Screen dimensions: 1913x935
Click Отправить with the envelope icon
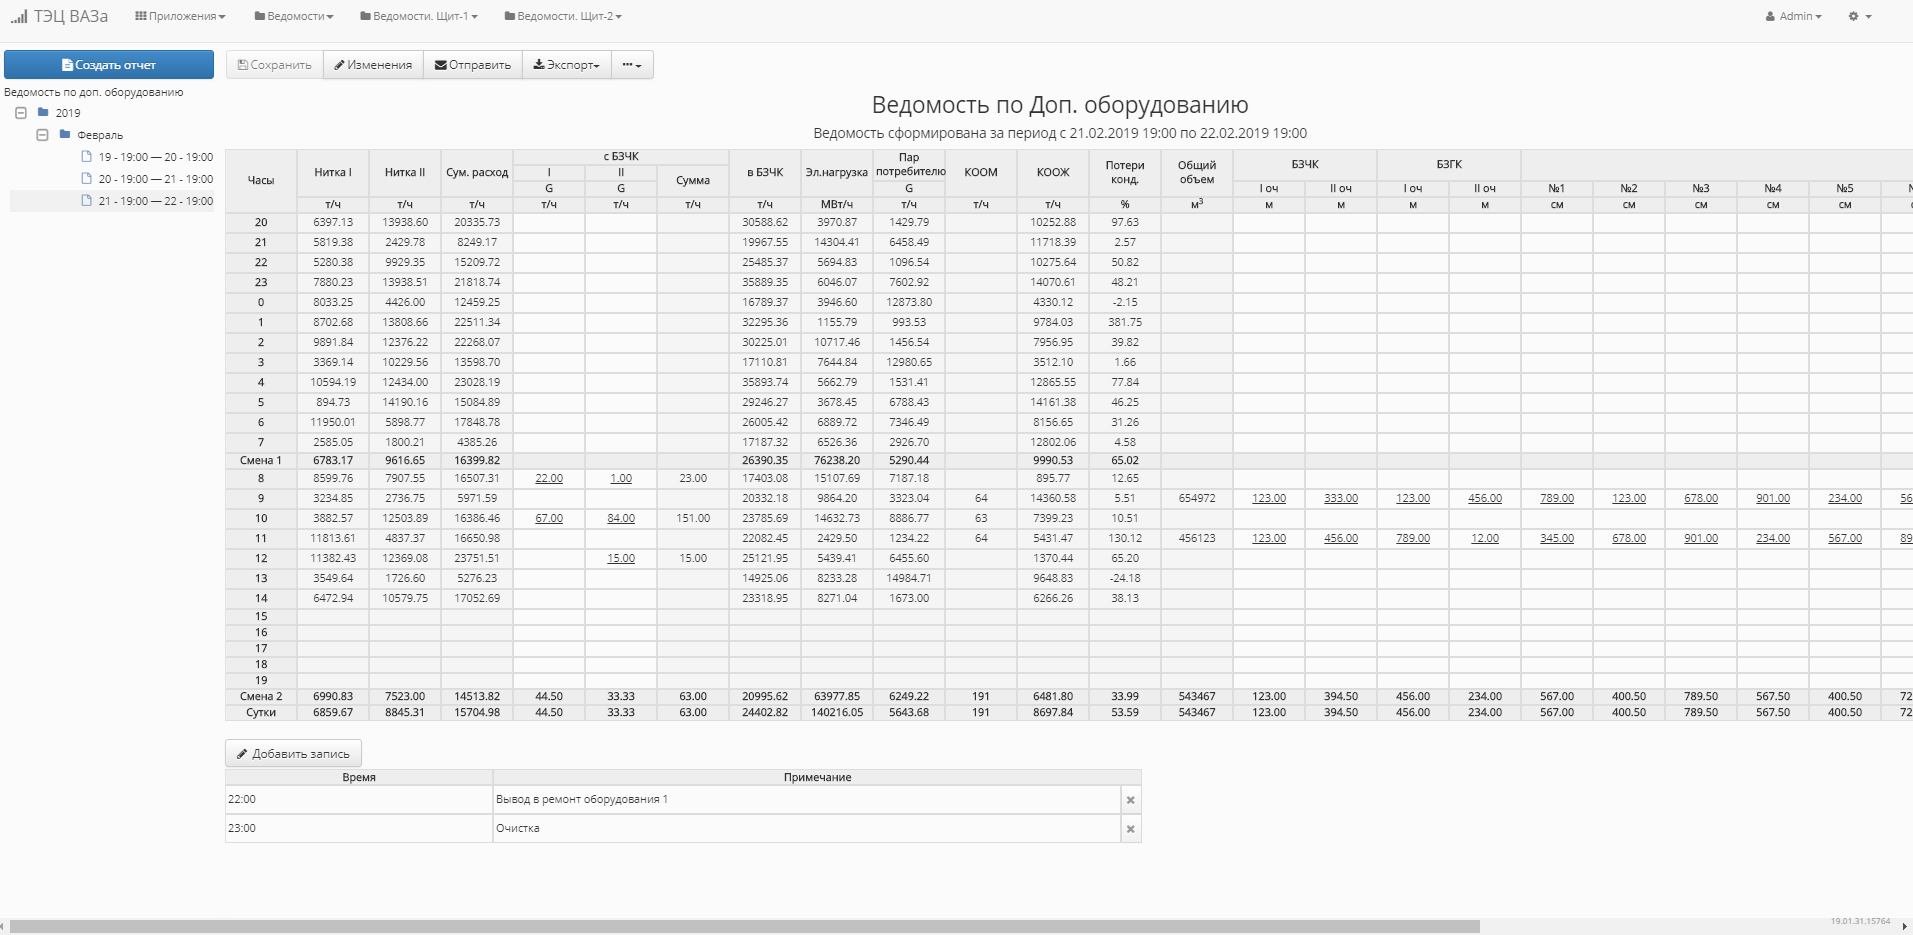pos(473,65)
